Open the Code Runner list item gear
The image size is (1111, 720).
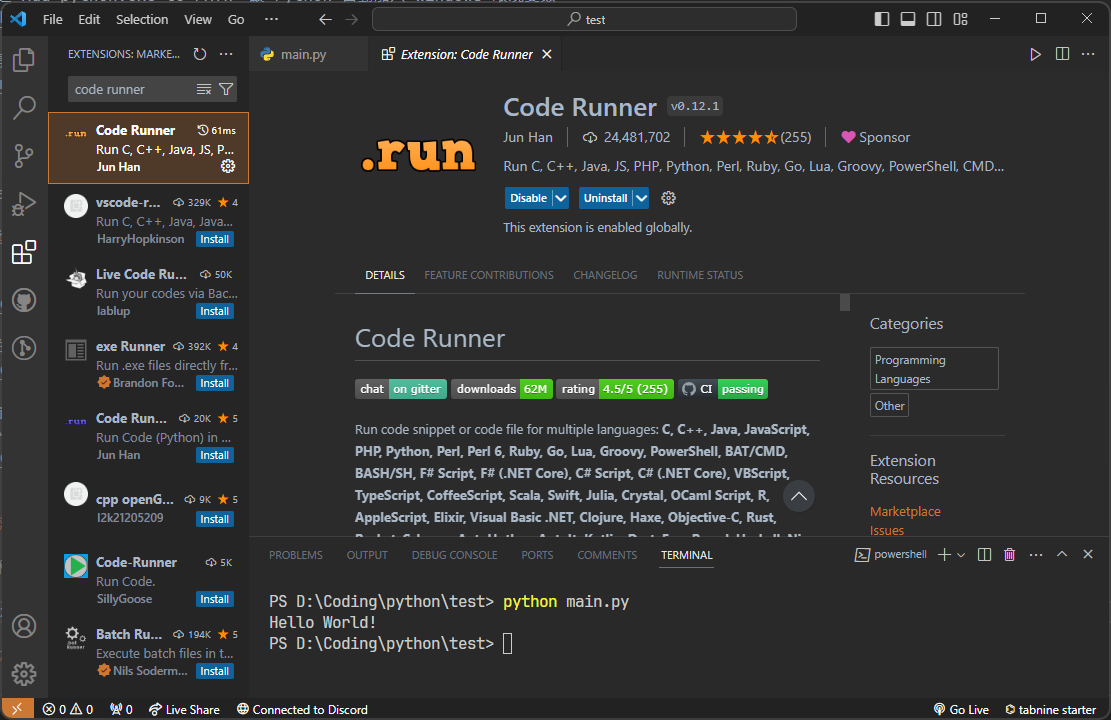227,166
